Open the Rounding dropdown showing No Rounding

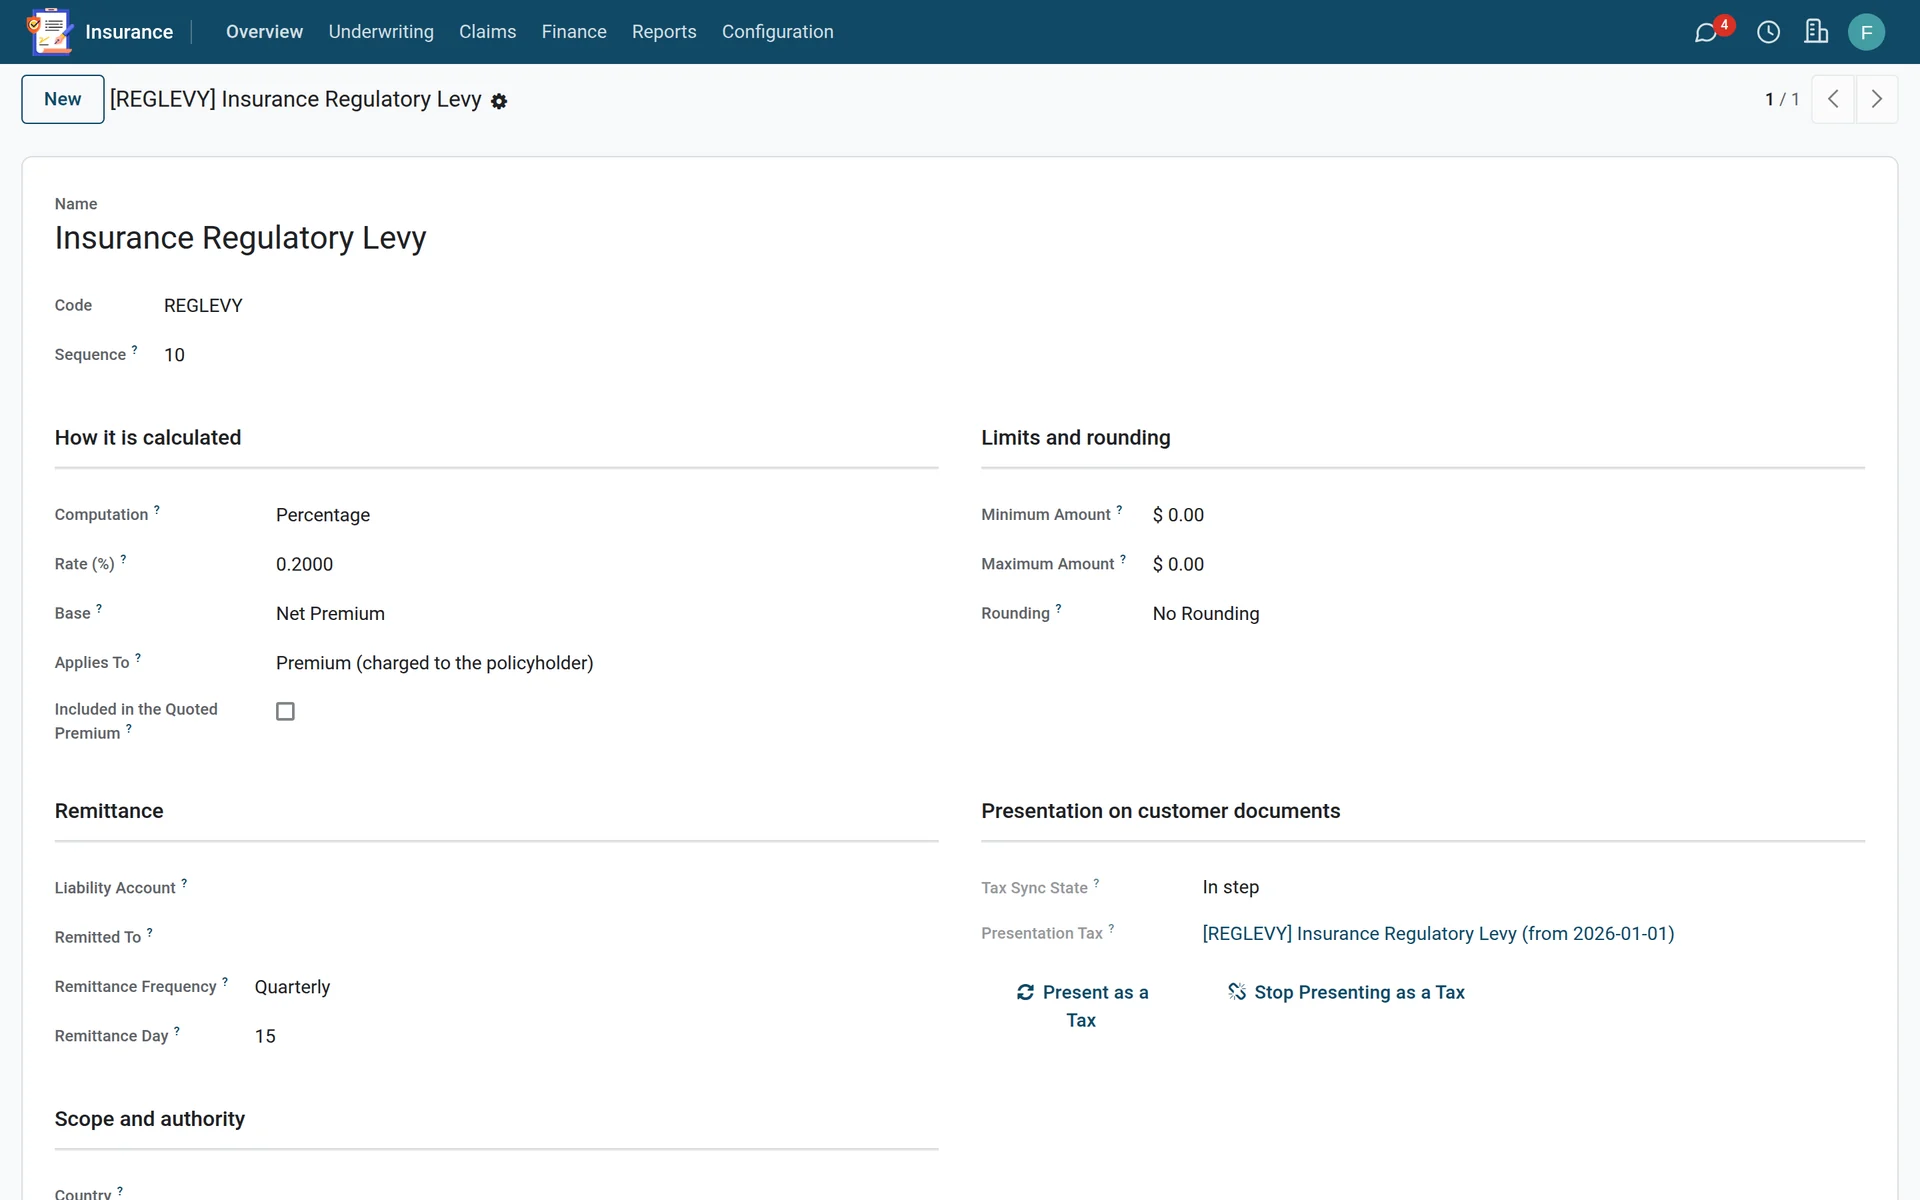[x=1508, y=614]
